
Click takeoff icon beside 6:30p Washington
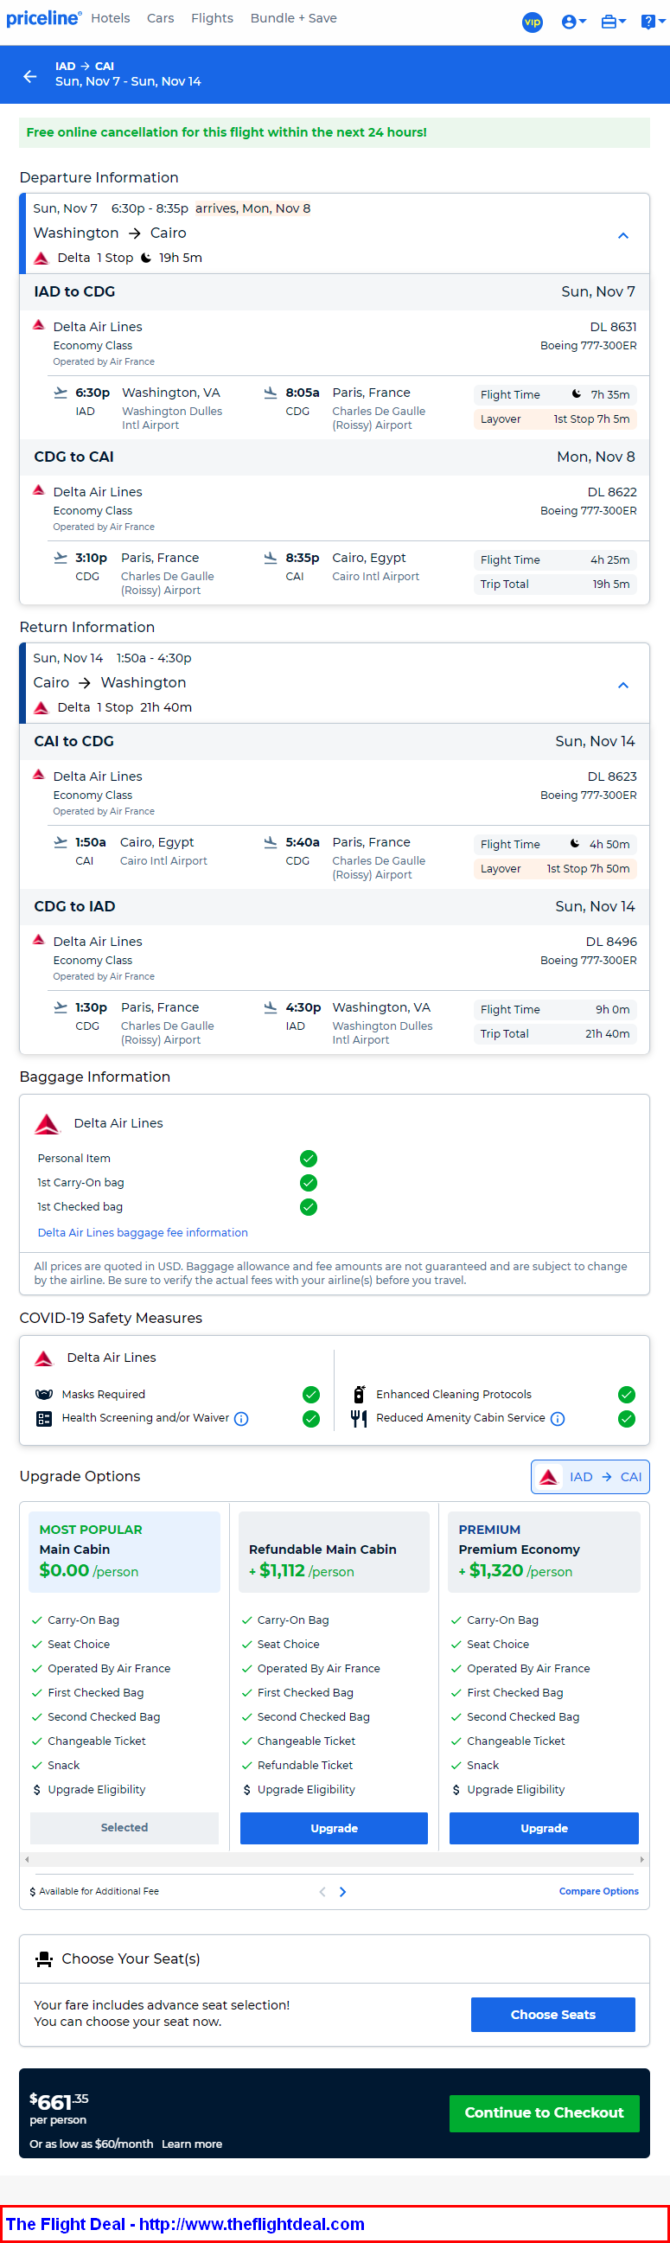pos(61,393)
